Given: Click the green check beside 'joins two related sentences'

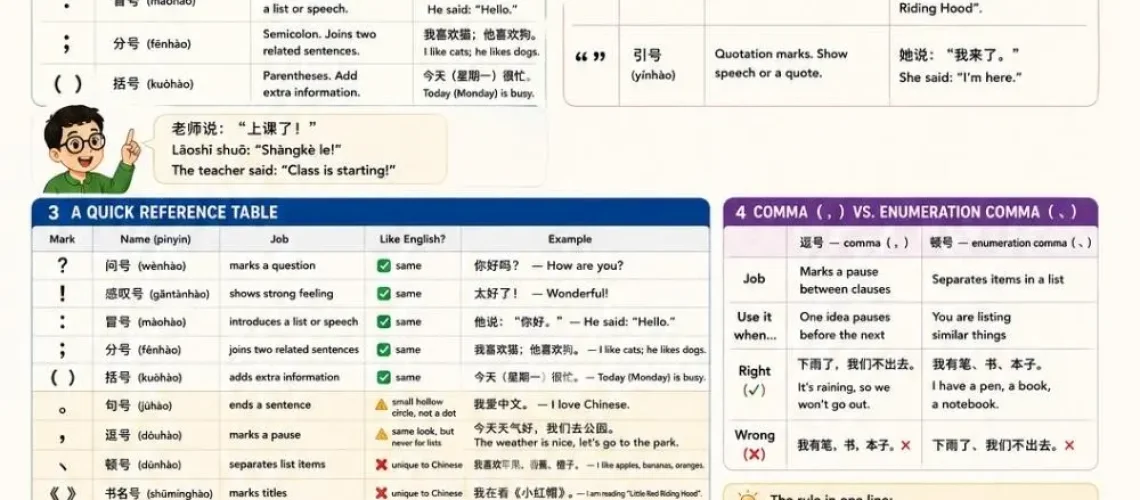Looking at the screenshot, I should coord(384,350).
